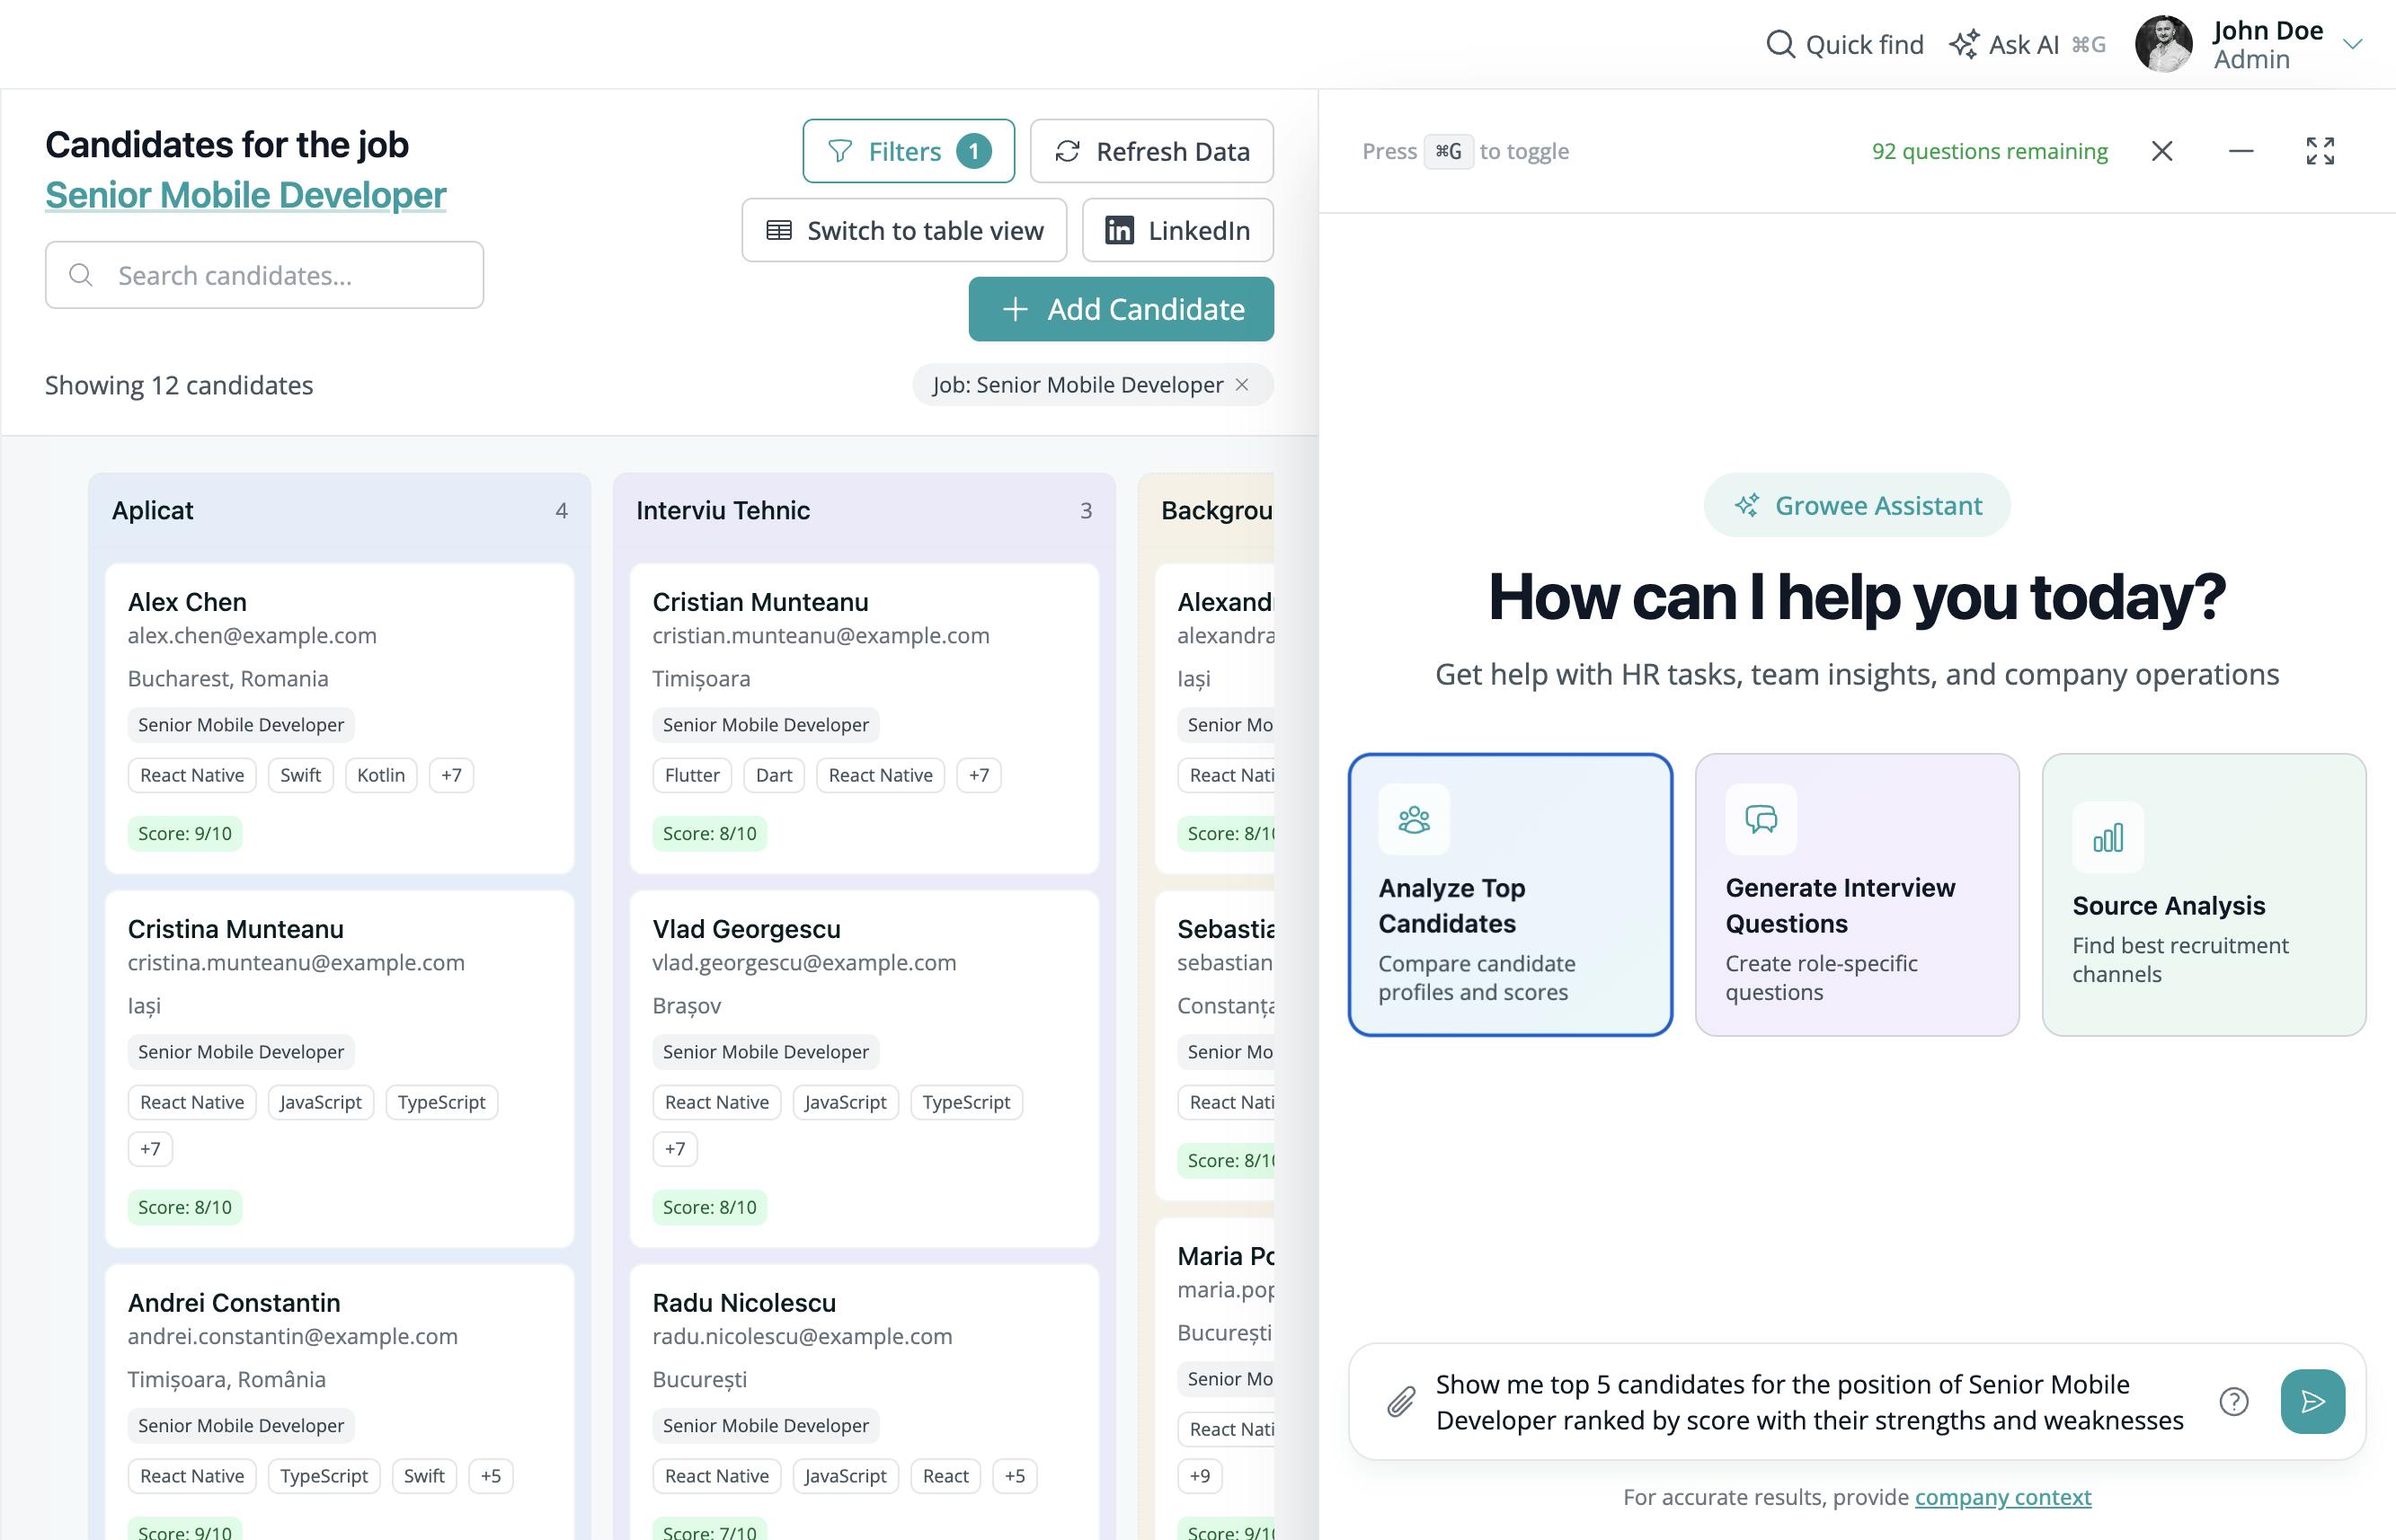Click the Search candidates input field
Screen dimensions: 2396x1540
click(265, 275)
